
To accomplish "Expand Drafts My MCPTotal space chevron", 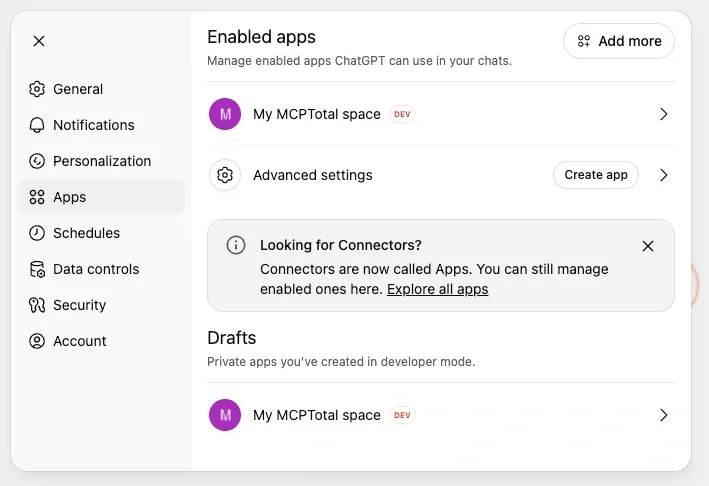I will point(663,415).
